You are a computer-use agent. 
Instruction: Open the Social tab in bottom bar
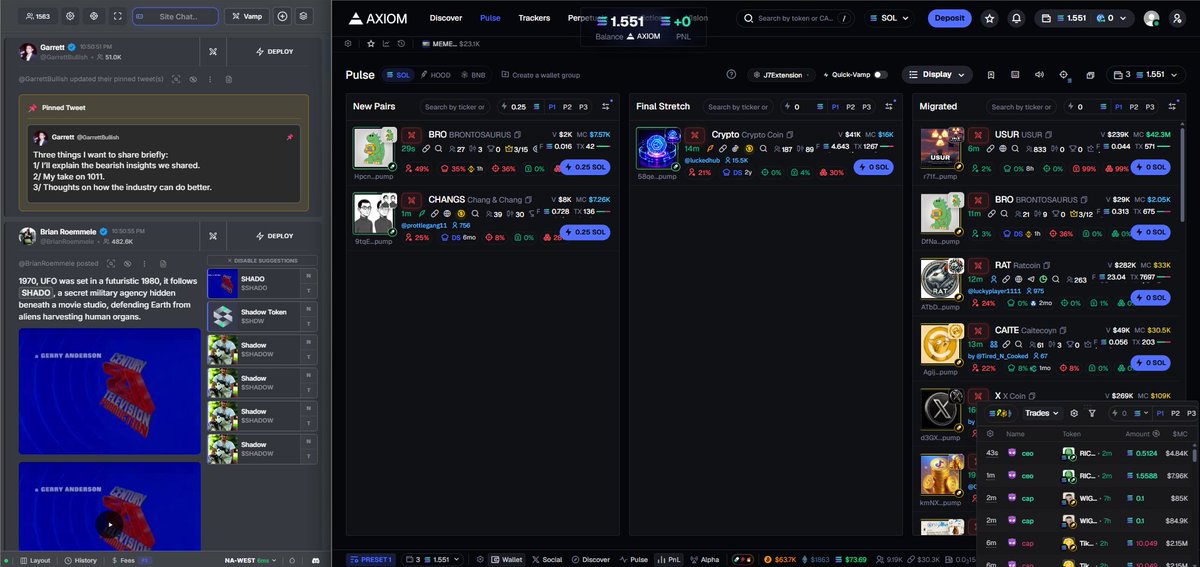click(547, 560)
